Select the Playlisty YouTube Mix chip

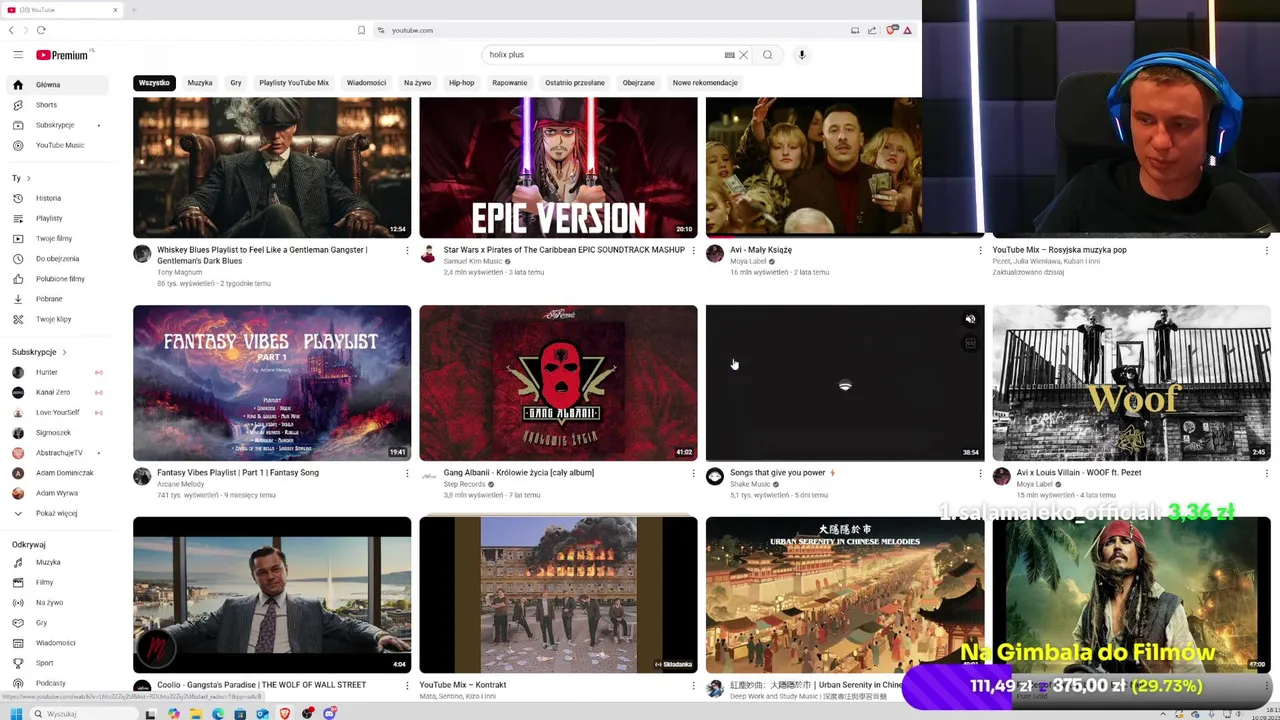(294, 83)
